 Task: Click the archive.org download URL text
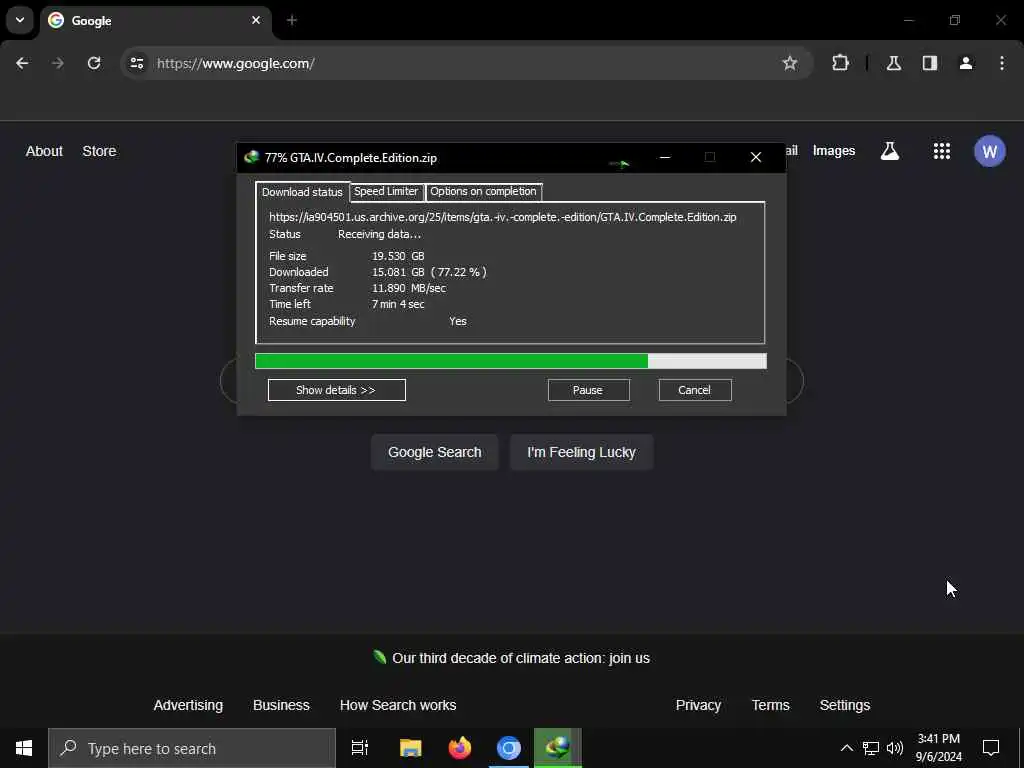[x=503, y=217]
